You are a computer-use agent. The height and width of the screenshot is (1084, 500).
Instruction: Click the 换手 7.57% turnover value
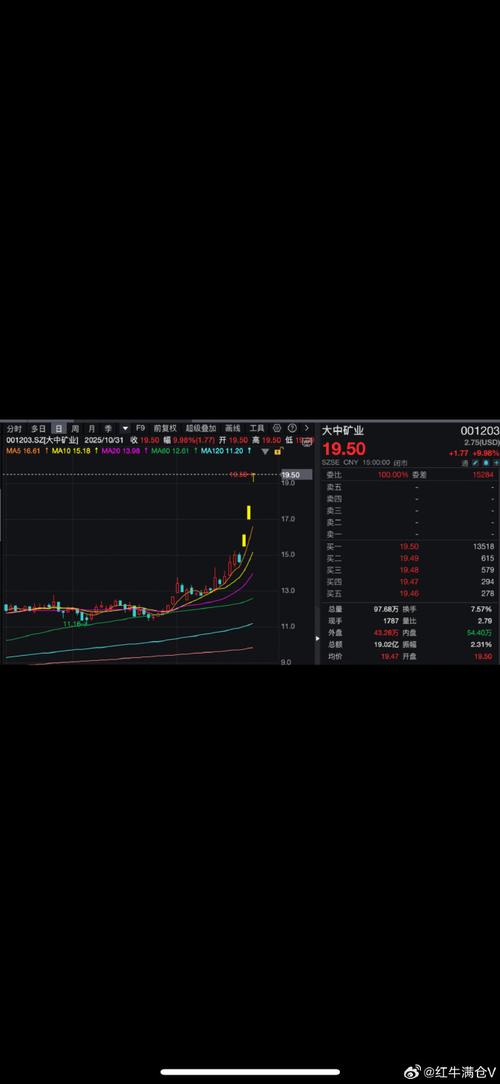tap(482, 609)
